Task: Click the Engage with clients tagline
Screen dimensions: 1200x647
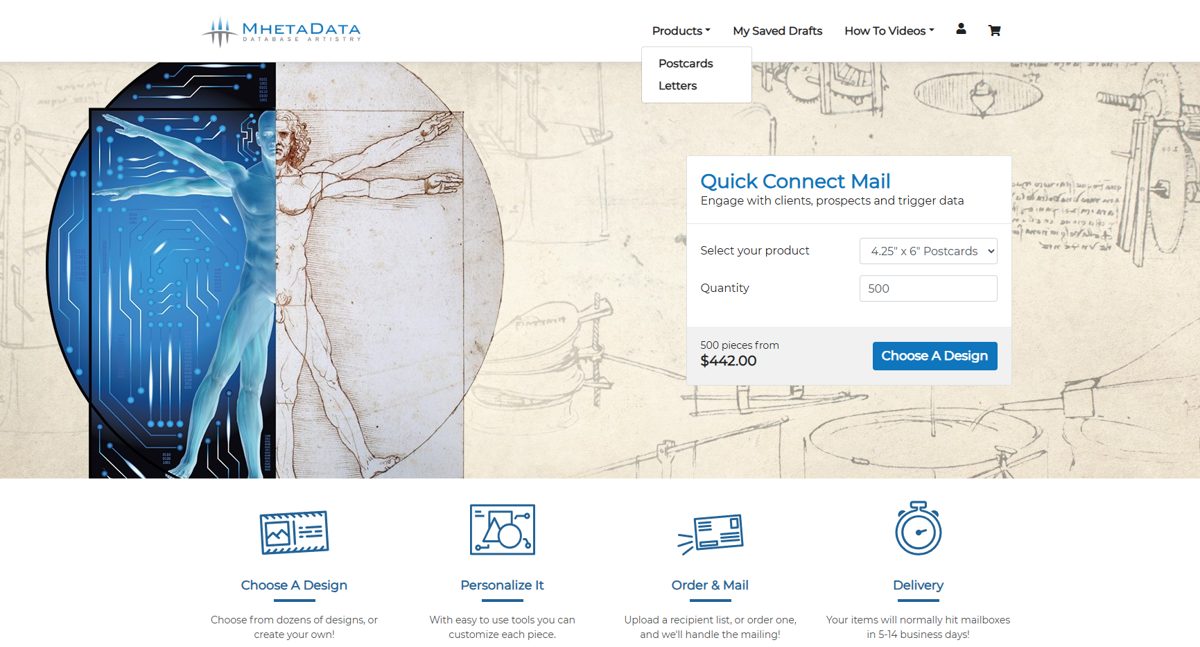Action: [x=832, y=201]
